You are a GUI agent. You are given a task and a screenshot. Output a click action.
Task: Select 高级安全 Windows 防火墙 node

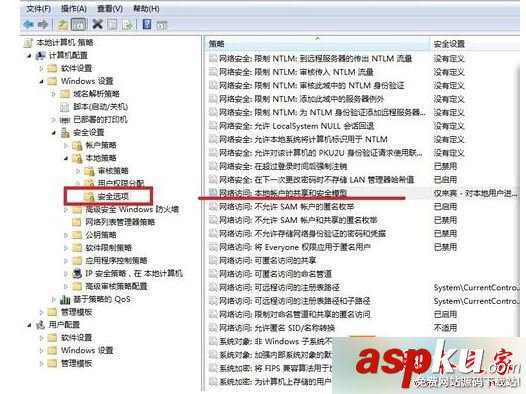click(x=132, y=209)
